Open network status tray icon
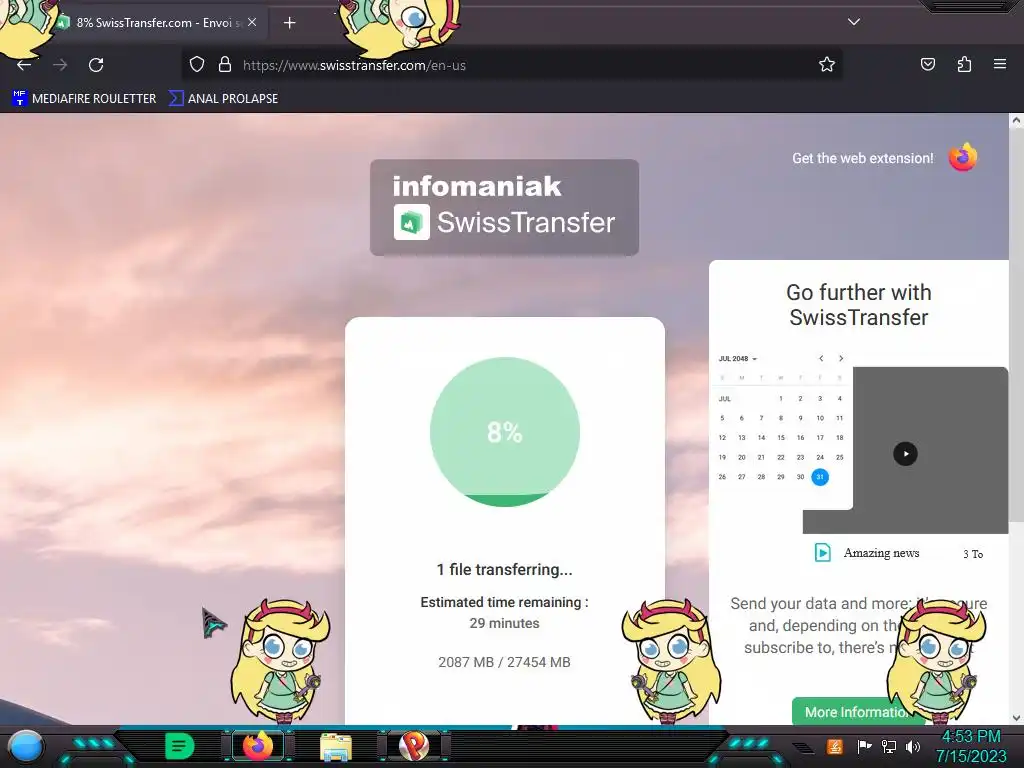 click(889, 746)
